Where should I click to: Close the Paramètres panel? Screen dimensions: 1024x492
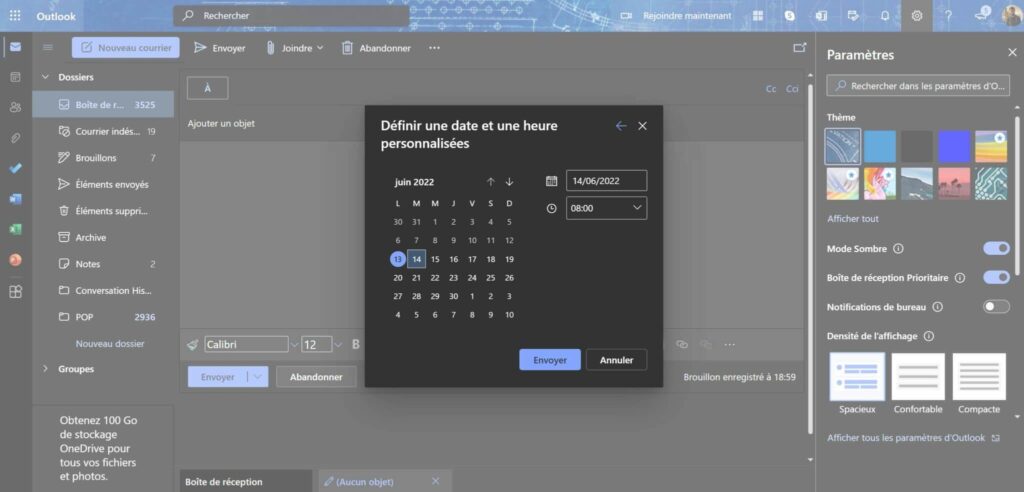1012,53
